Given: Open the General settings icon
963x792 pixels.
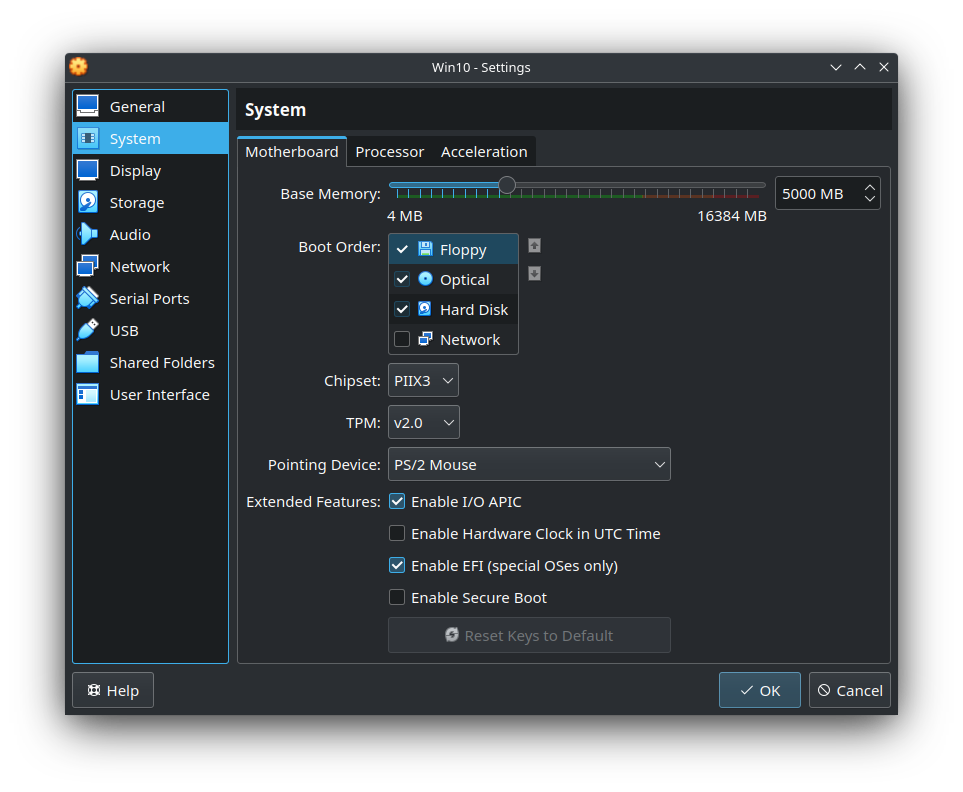Looking at the screenshot, I should click(87, 106).
